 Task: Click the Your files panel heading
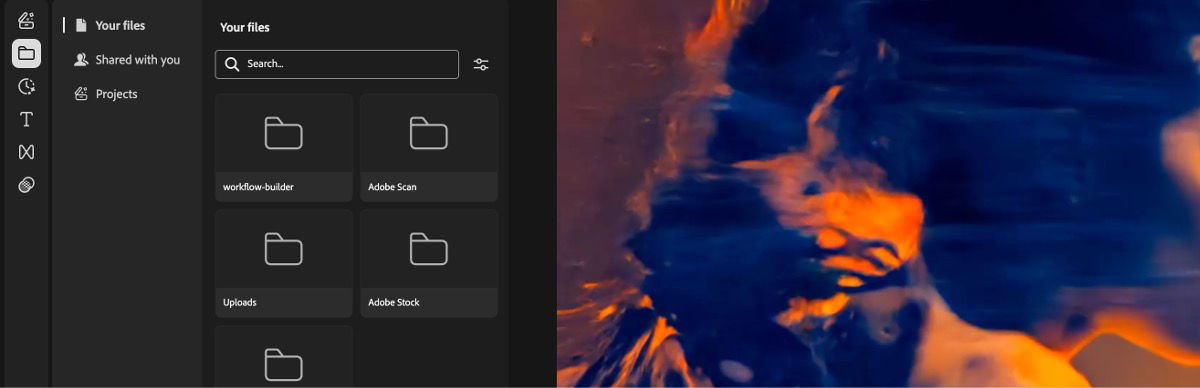click(245, 28)
